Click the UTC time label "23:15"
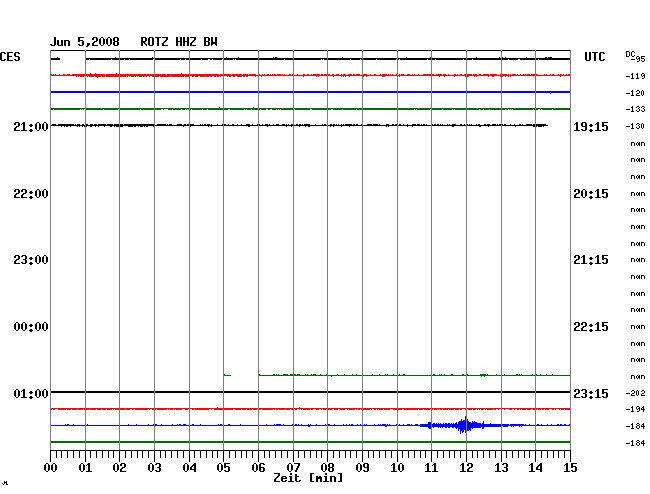 tap(591, 393)
